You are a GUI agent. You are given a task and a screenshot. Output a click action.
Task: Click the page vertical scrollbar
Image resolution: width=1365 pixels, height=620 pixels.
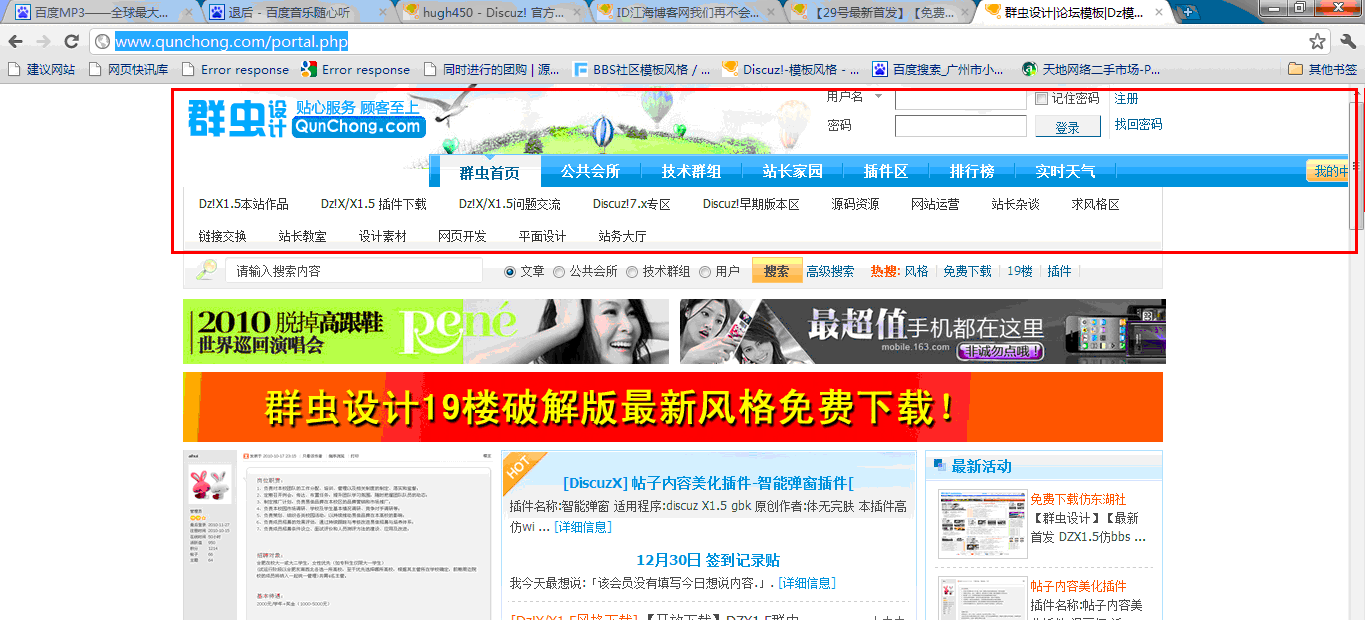coord(1357,164)
